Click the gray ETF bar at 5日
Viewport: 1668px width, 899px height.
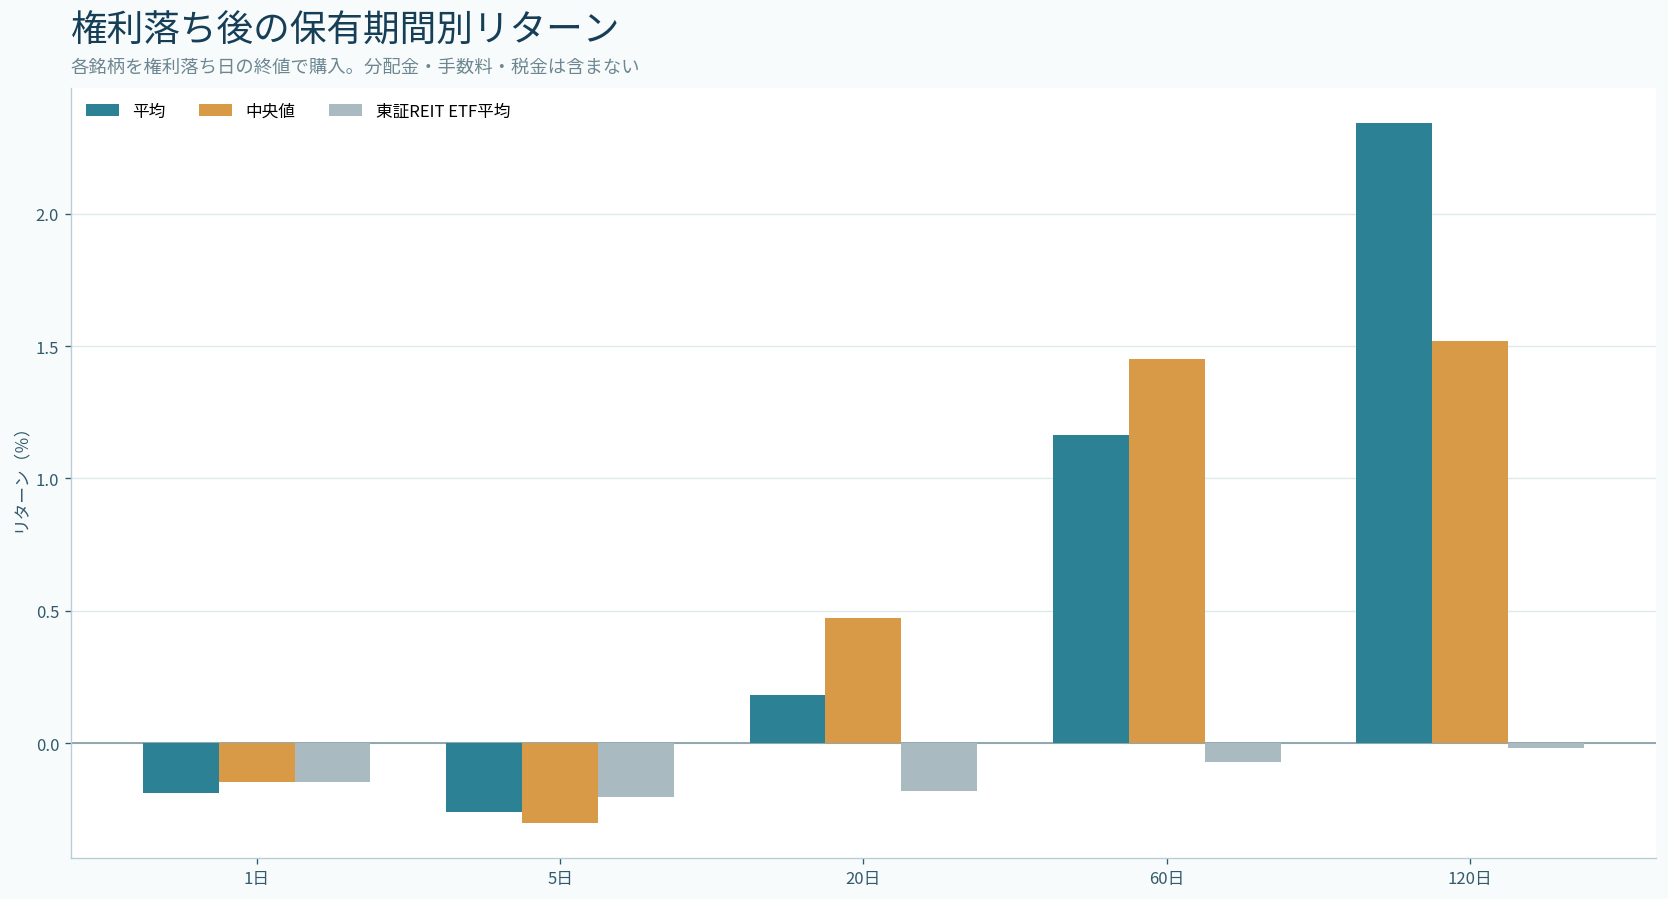[x=636, y=770]
